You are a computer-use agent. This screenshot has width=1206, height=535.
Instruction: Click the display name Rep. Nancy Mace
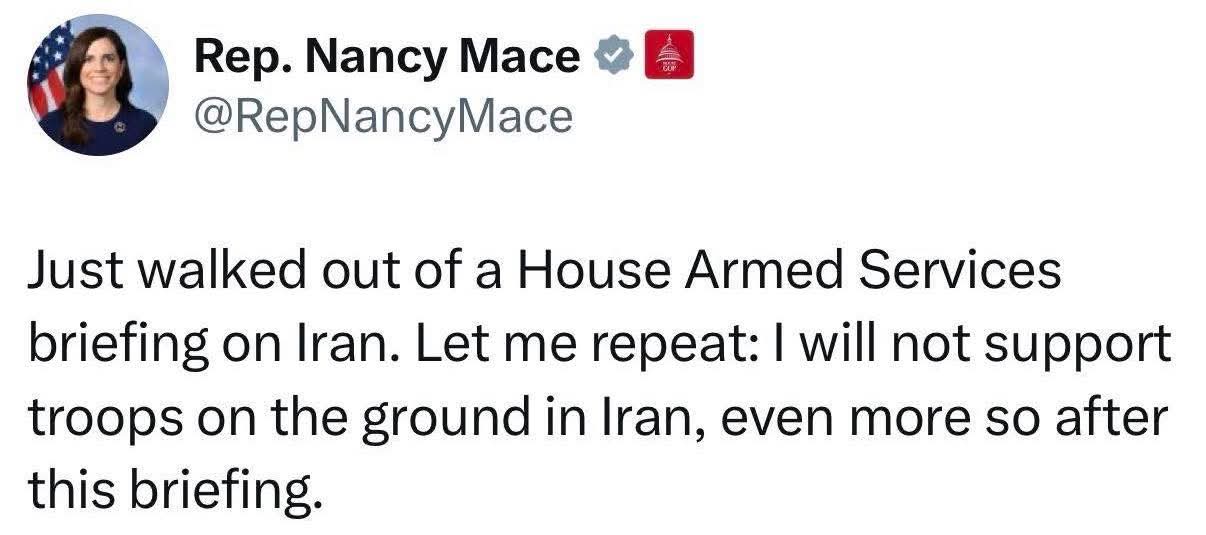(x=387, y=58)
